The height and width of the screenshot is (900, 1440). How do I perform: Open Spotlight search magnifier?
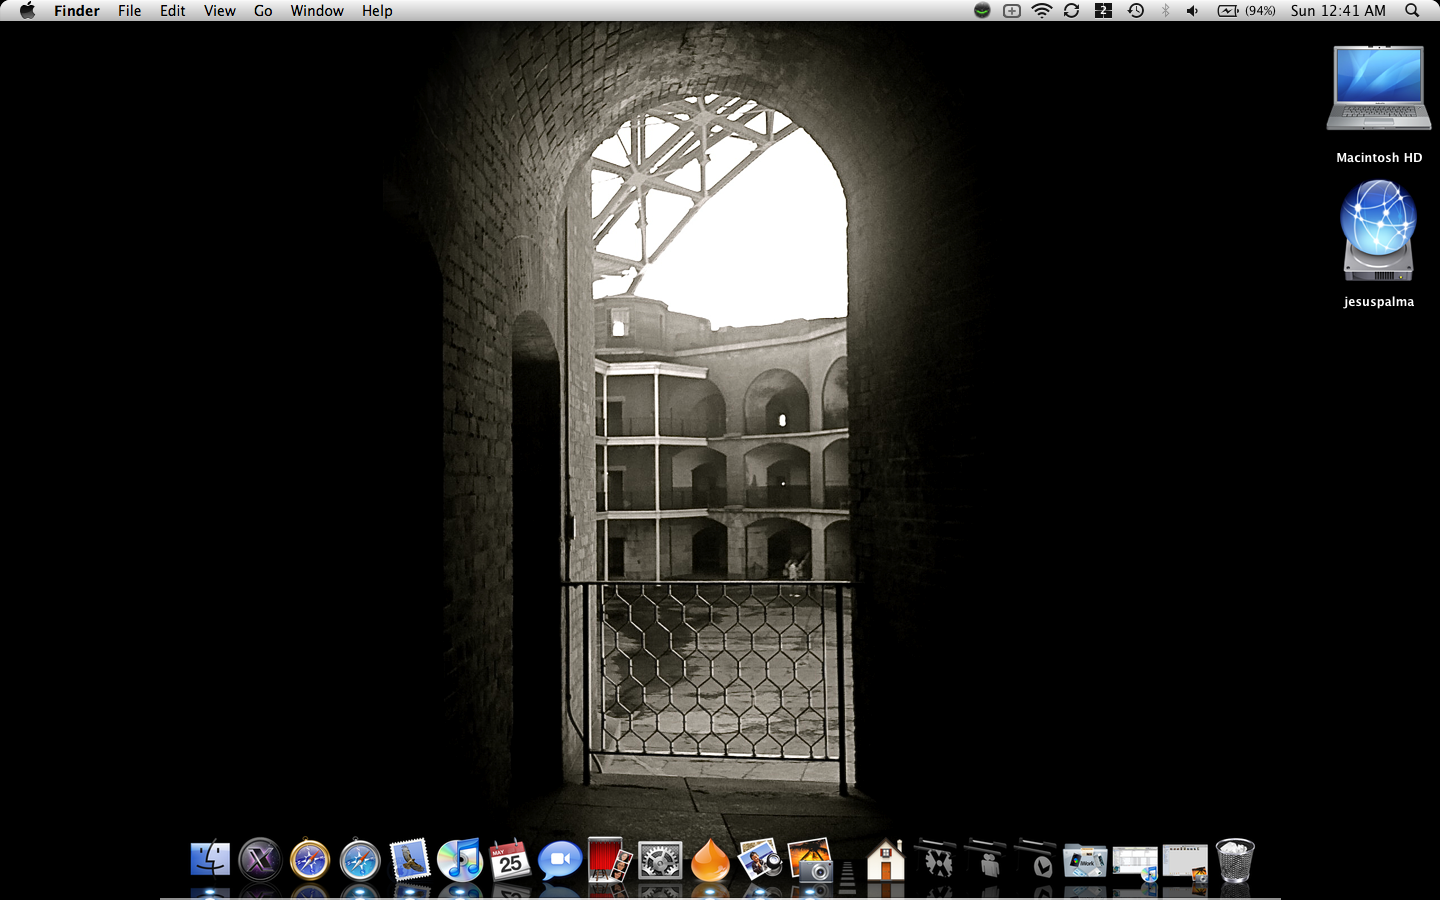1412,11
